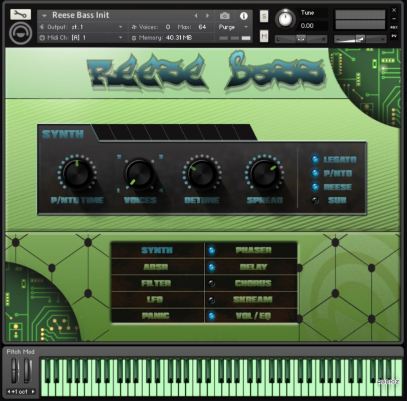The image size is (407, 401).
Task: Click the Output label text
Action: click(x=58, y=27)
